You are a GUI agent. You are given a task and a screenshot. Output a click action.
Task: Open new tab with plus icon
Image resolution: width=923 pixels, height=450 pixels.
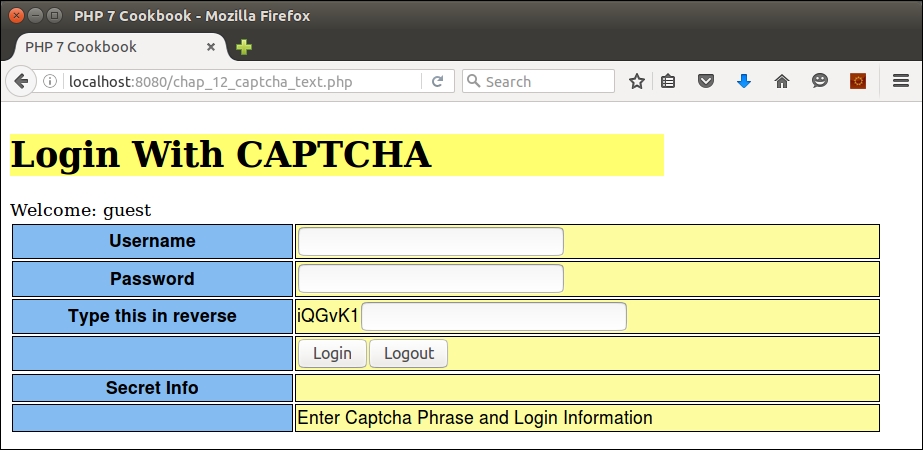coord(244,47)
